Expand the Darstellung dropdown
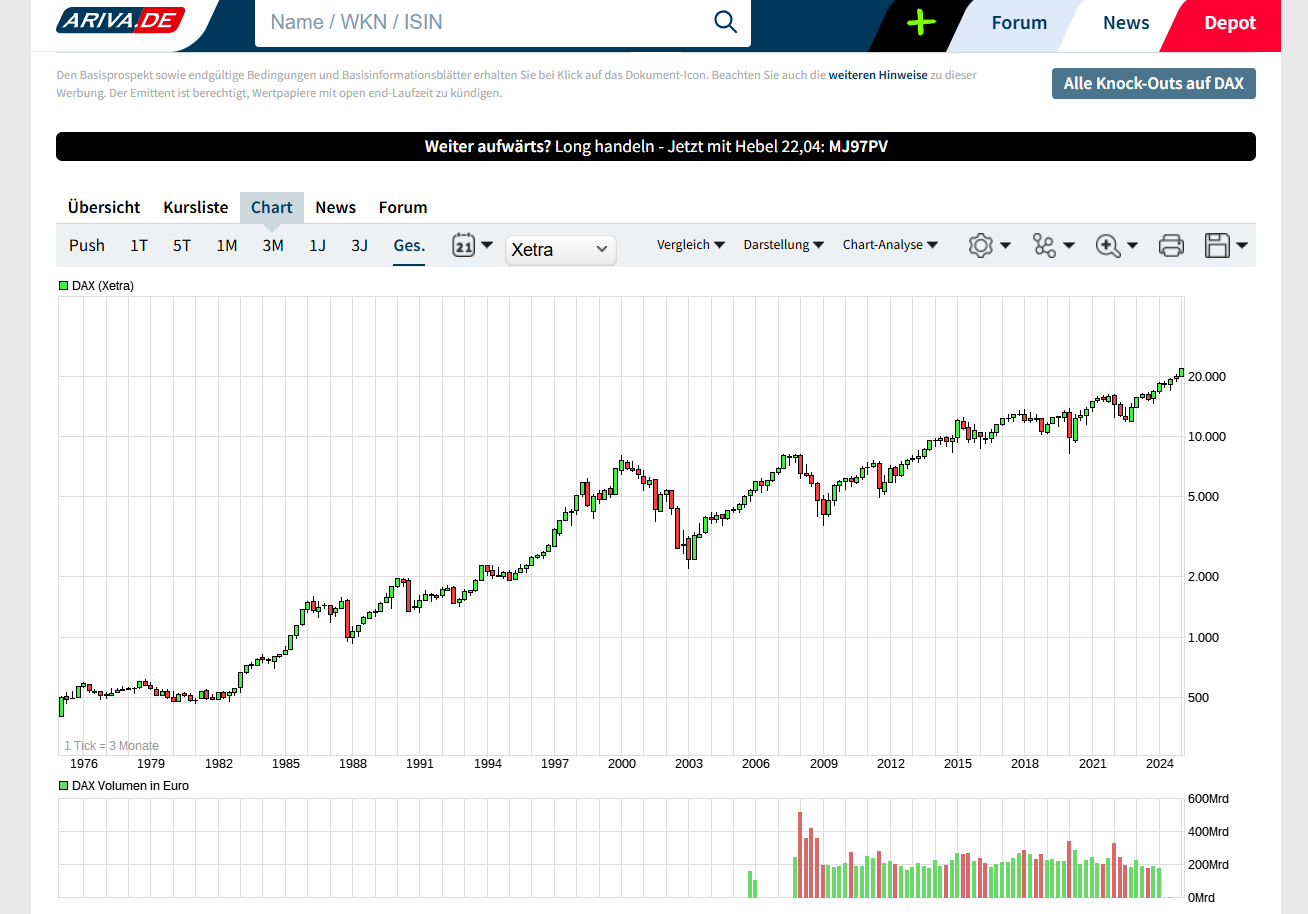The height and width of the screenshot is (914, 1308). pyautogui.click(x=784, y=245)
